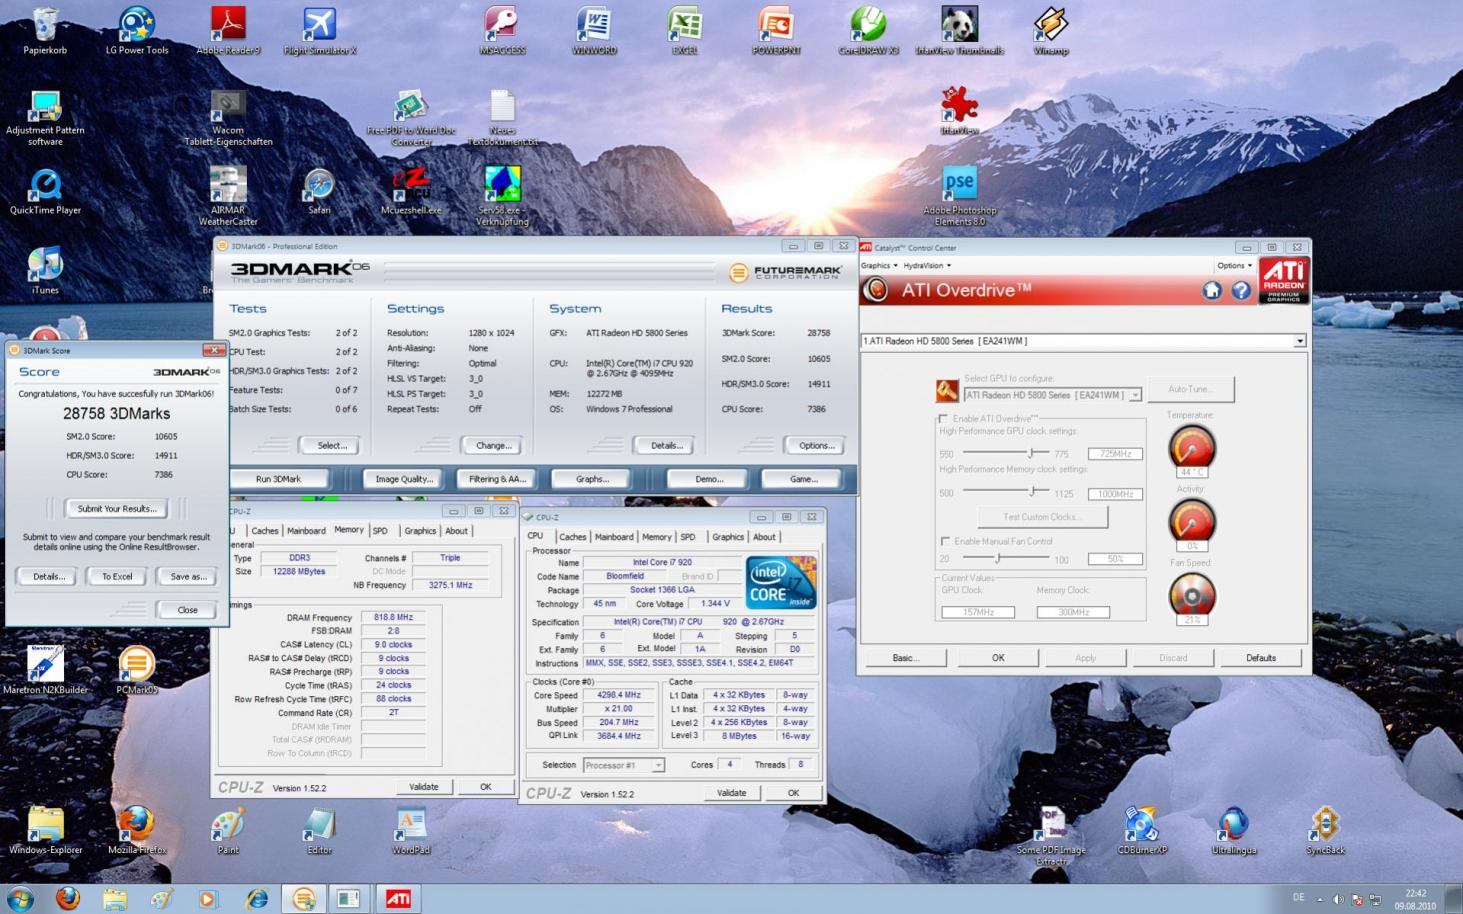Launch the Winamp desktop icon

[1051, 30]
